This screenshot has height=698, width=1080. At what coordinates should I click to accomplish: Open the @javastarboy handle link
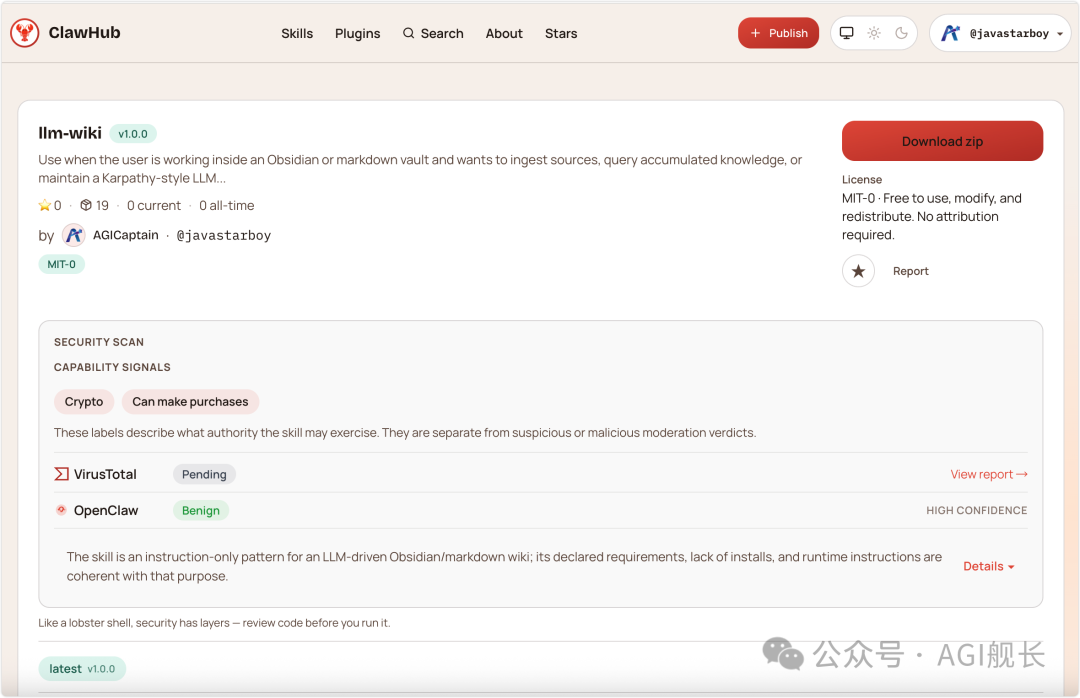pyautogui.click(x=224, y=236)
